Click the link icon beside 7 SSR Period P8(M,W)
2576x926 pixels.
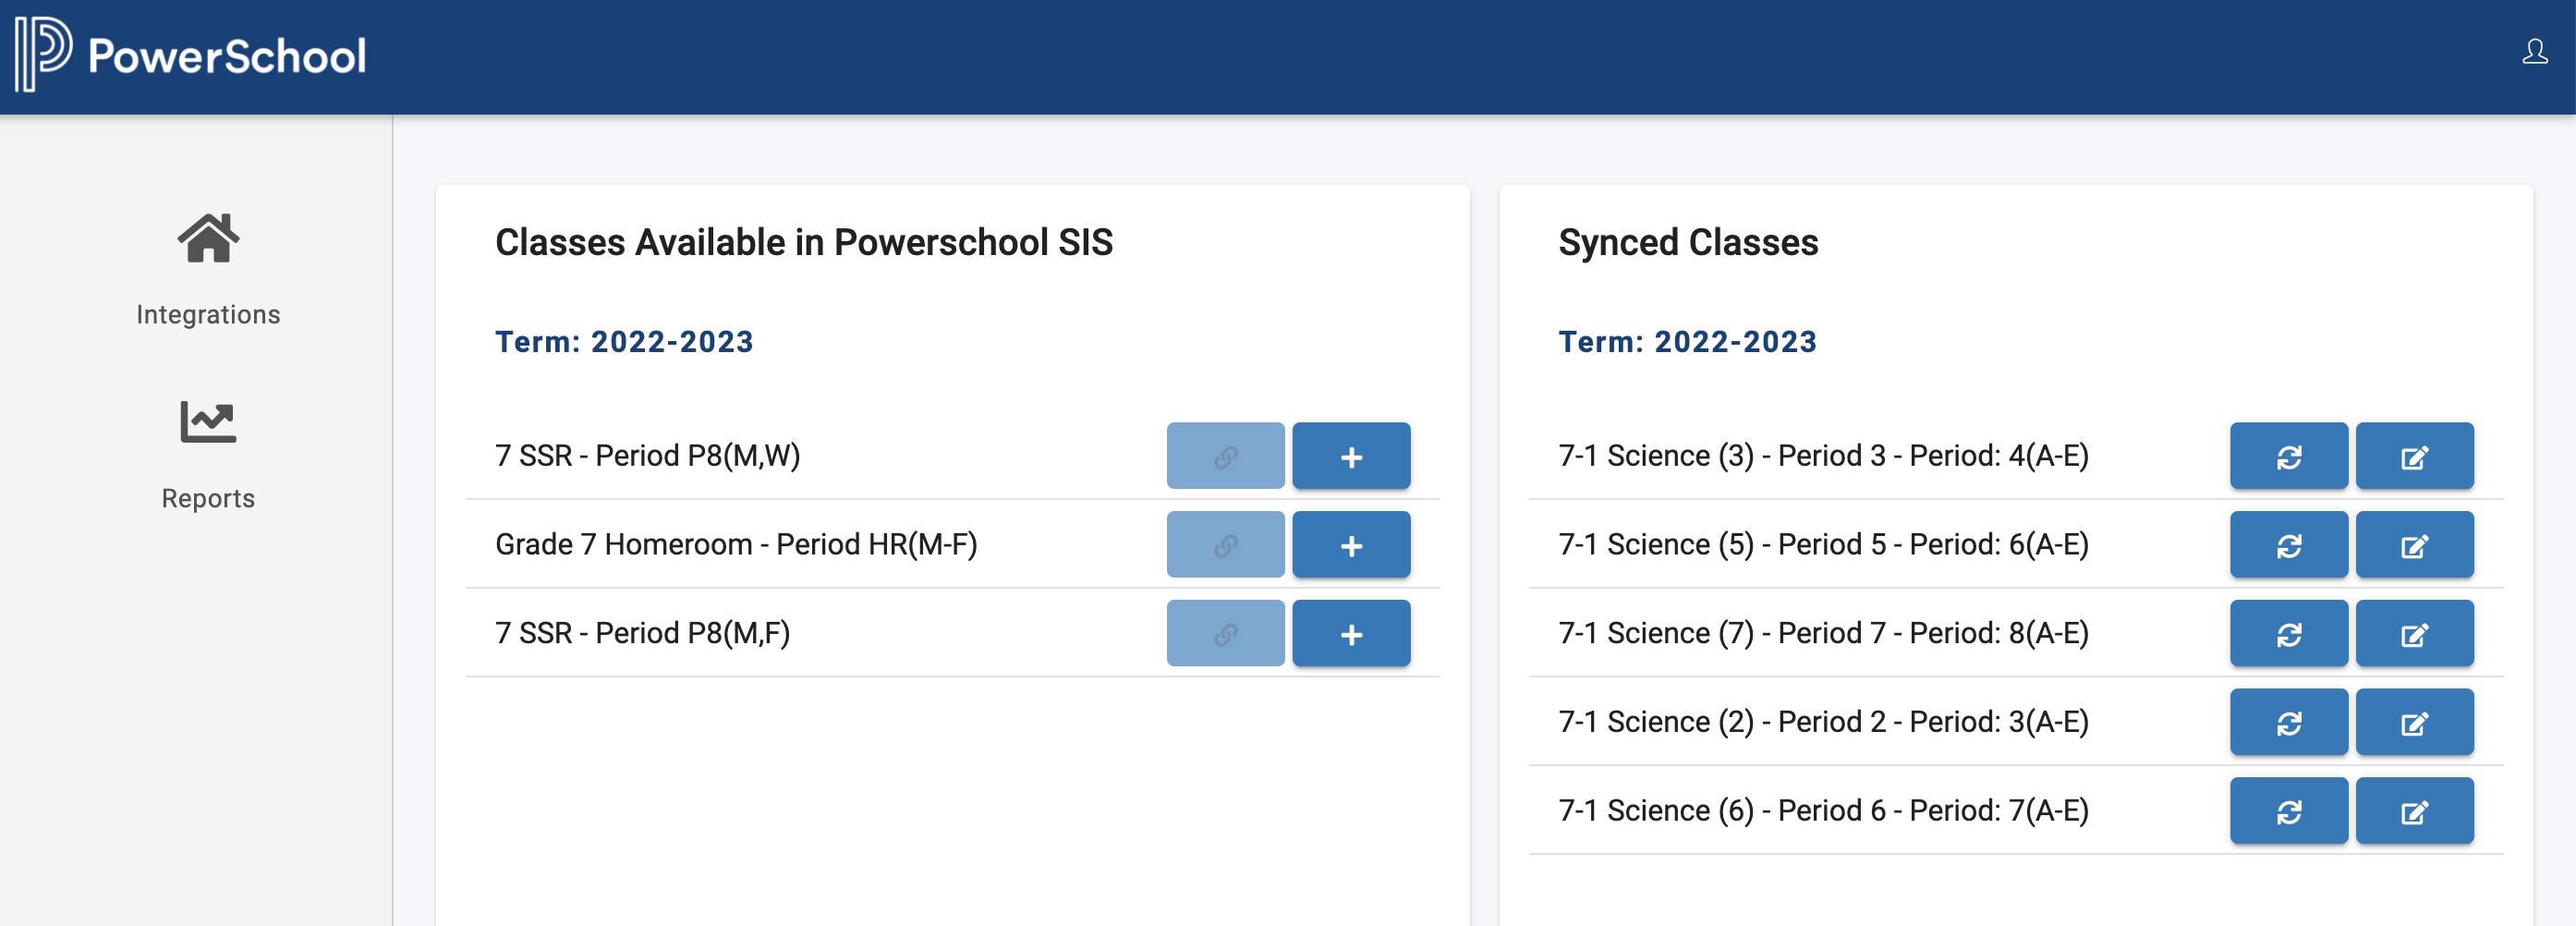coord(1226,456)
